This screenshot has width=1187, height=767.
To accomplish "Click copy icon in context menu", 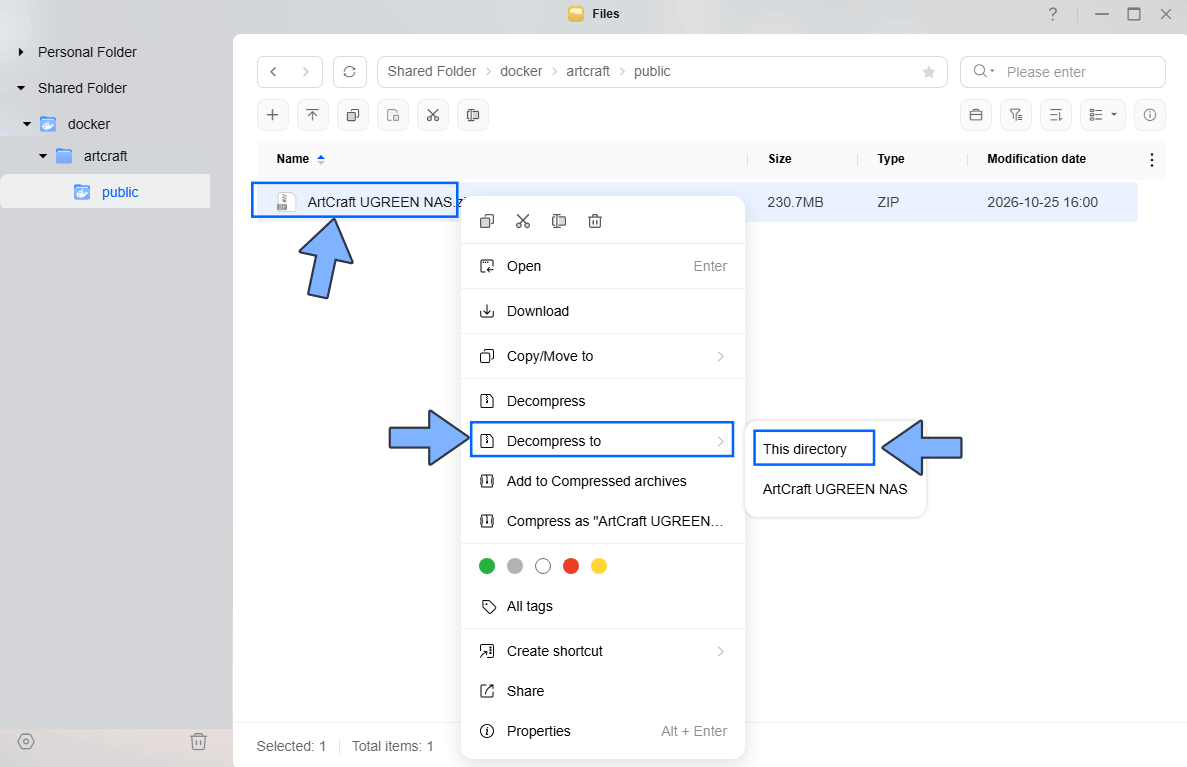I will click(x=488, y=221).
